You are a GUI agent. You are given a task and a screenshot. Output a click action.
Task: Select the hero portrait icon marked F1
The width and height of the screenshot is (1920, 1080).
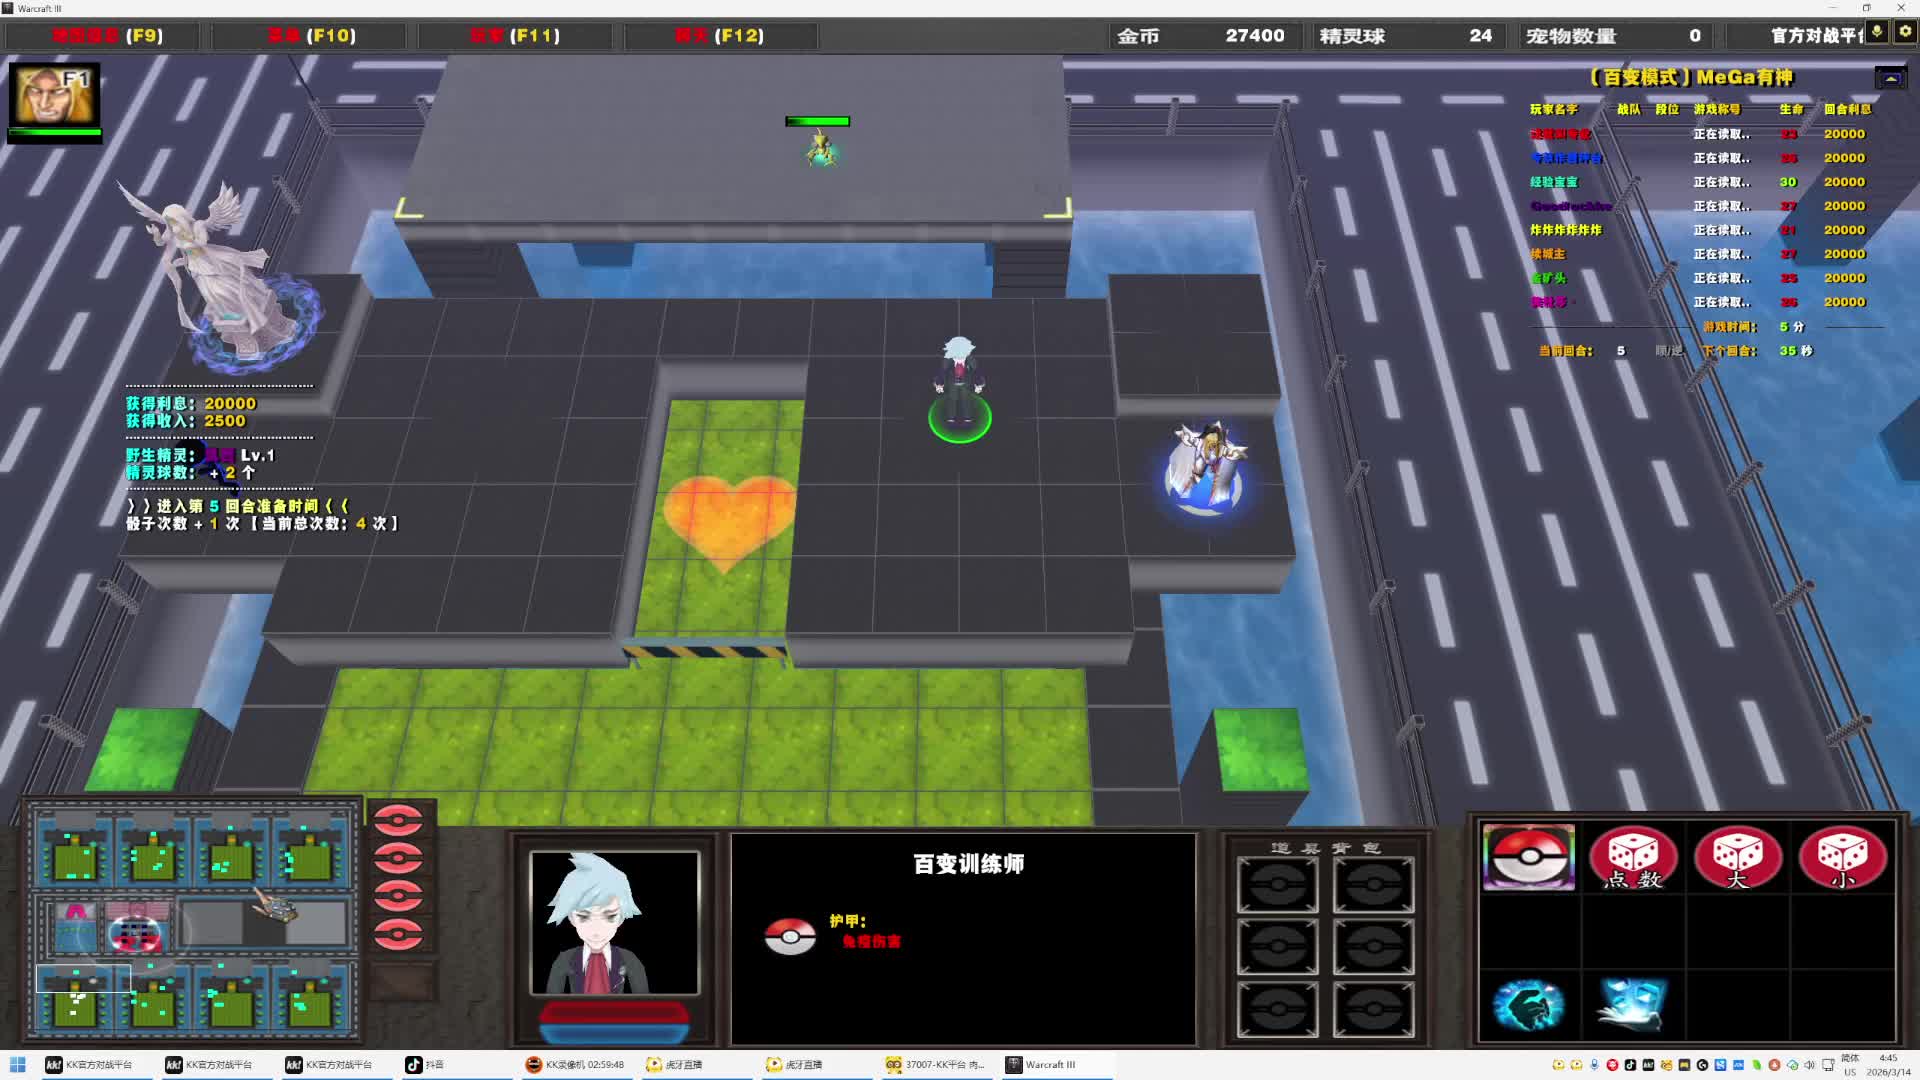[x=54, y=95]
